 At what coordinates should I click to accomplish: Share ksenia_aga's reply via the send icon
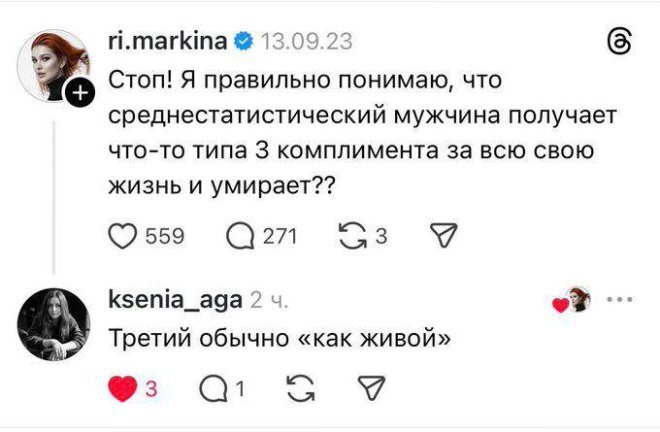click(371, 389)
